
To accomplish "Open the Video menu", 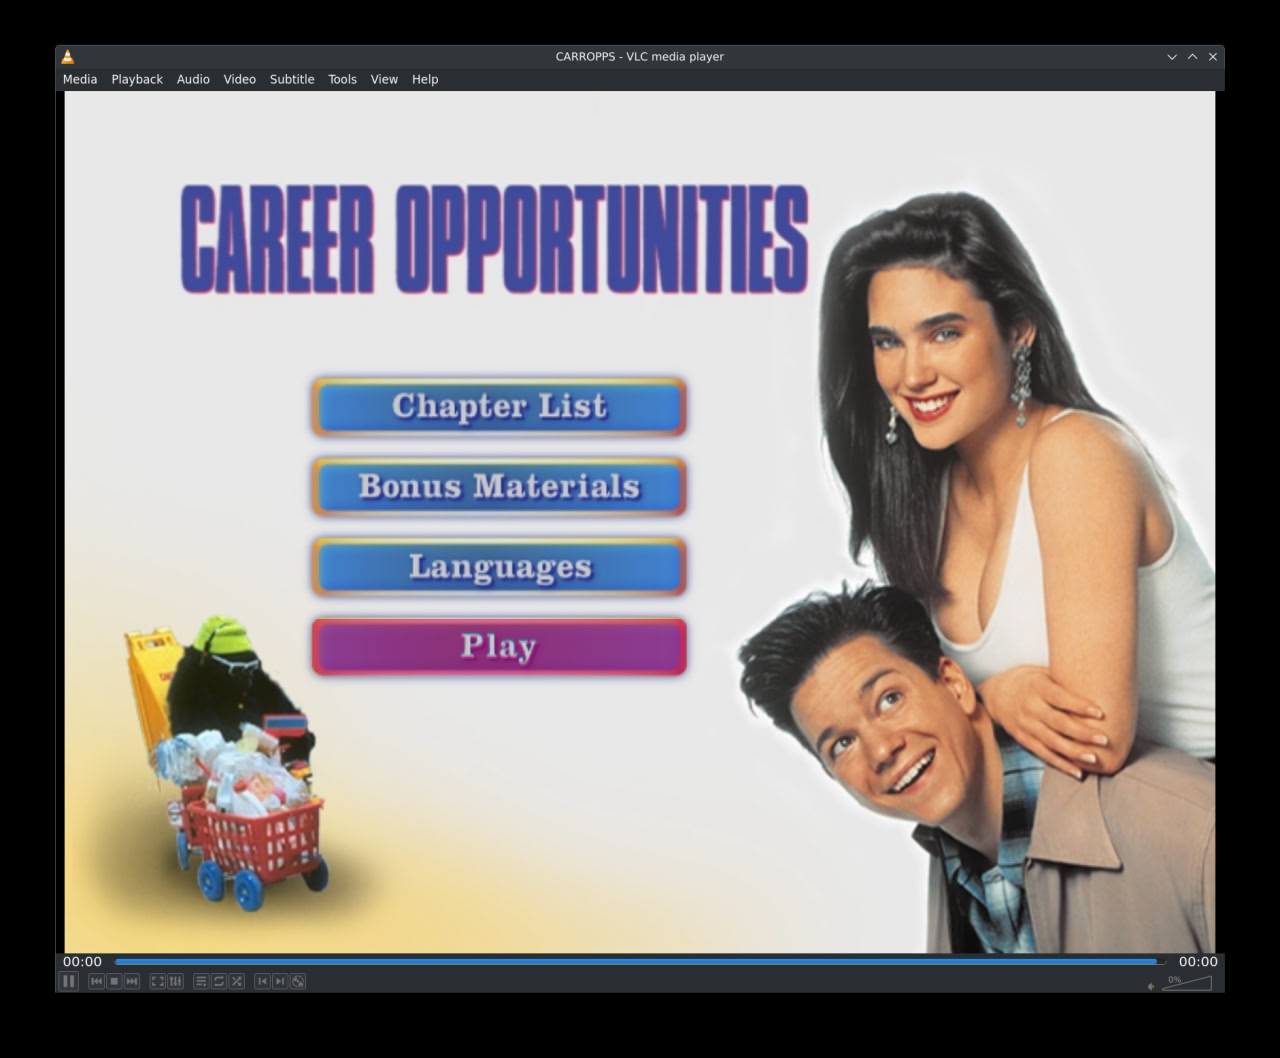I will point(239,79).
